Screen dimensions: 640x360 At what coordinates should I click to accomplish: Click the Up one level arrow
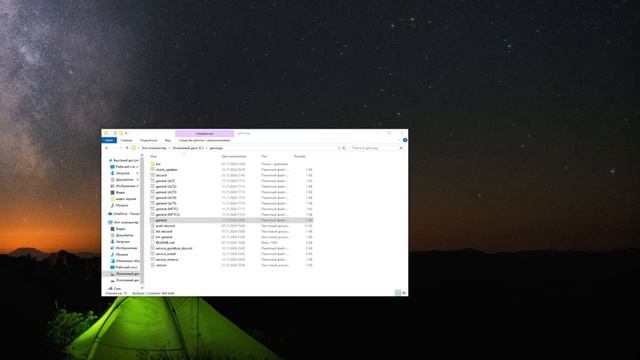[x=127, y=148]
